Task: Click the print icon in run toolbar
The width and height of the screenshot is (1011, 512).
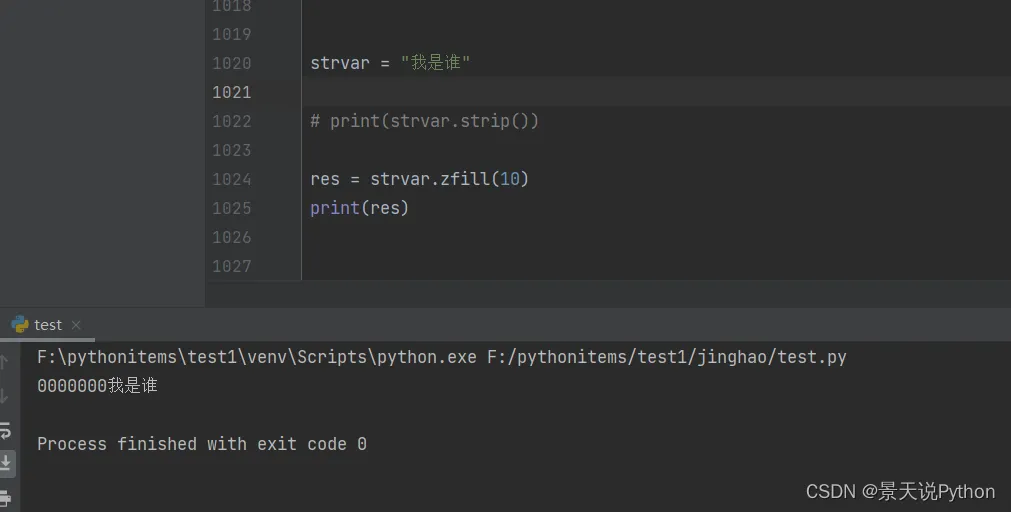Action: tap(5, 497)
